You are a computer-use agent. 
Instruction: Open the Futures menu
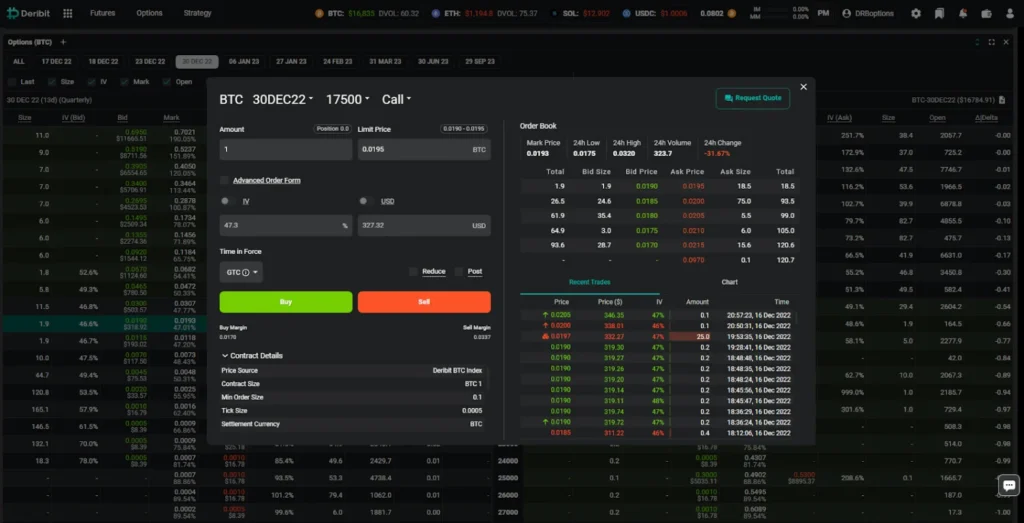point(102,14)
